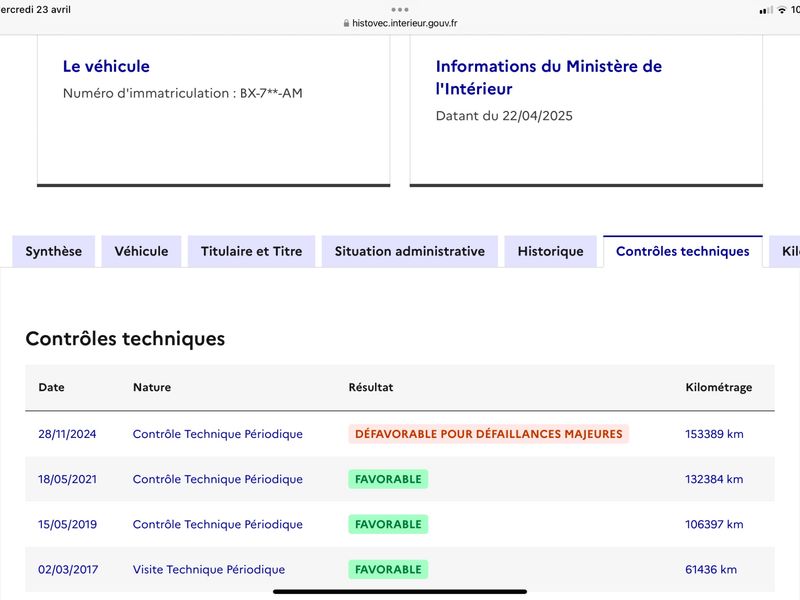Click the Favorable badge in the 18/05/2021 row
Screen dimensions: 800x600
(388, 479)
